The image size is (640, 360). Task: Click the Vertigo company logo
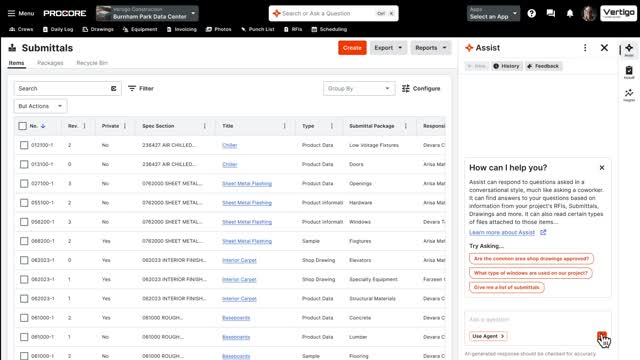click(x=618, y=13)
